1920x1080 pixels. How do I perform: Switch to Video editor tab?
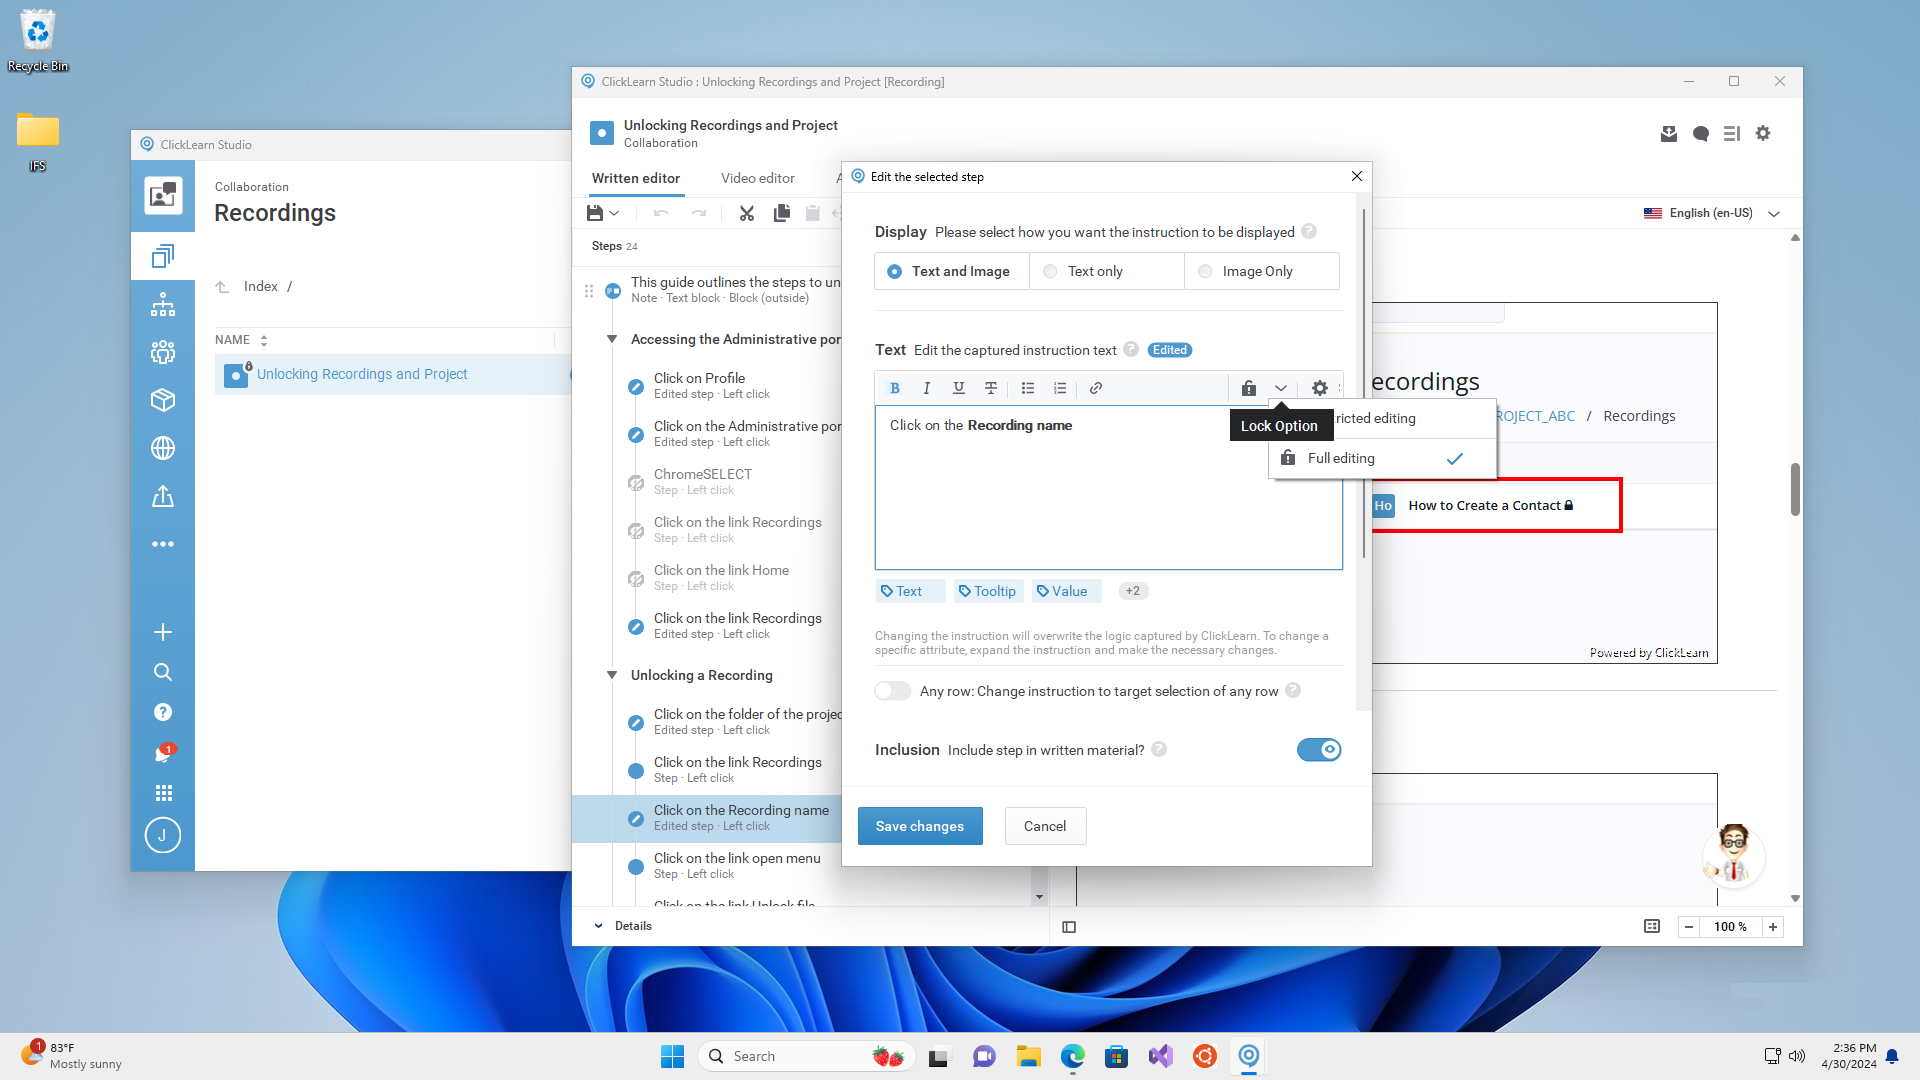click(757, 178)
